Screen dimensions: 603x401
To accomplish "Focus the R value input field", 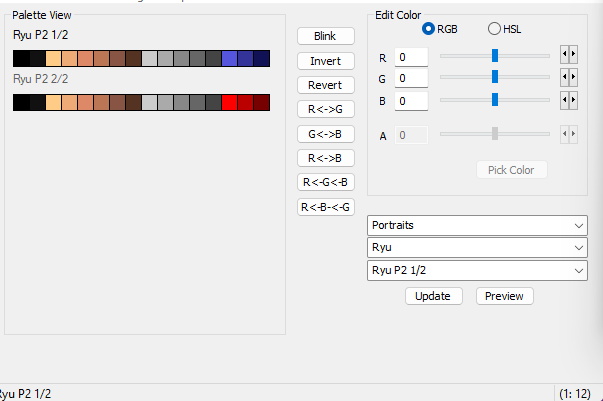I will (x=411, y=57).
